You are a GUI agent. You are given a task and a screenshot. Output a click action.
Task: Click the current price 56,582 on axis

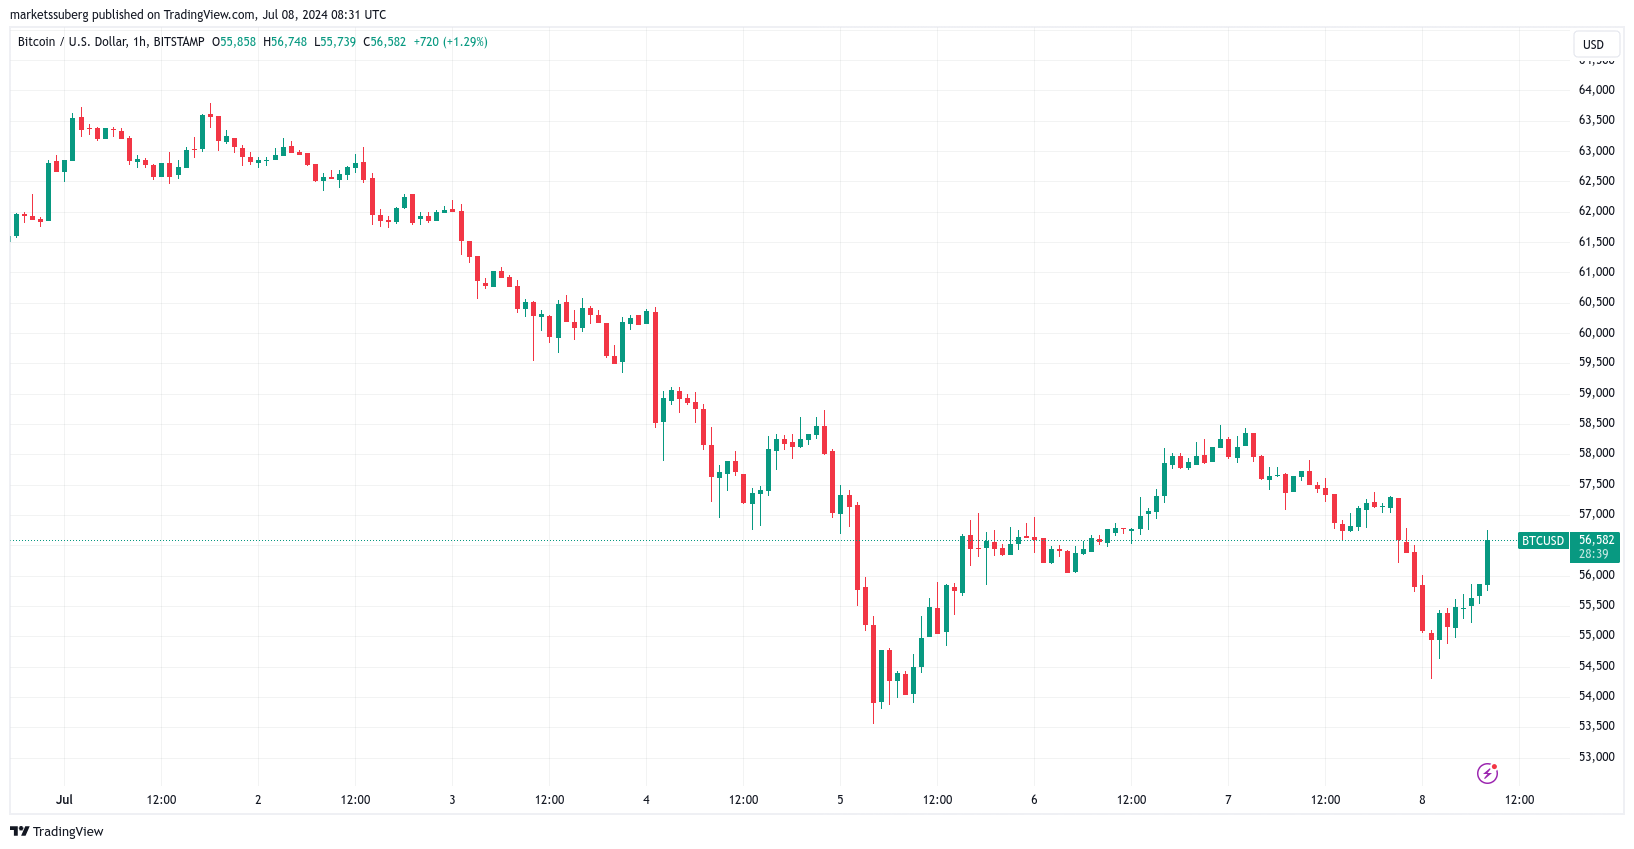(1596, 540)
